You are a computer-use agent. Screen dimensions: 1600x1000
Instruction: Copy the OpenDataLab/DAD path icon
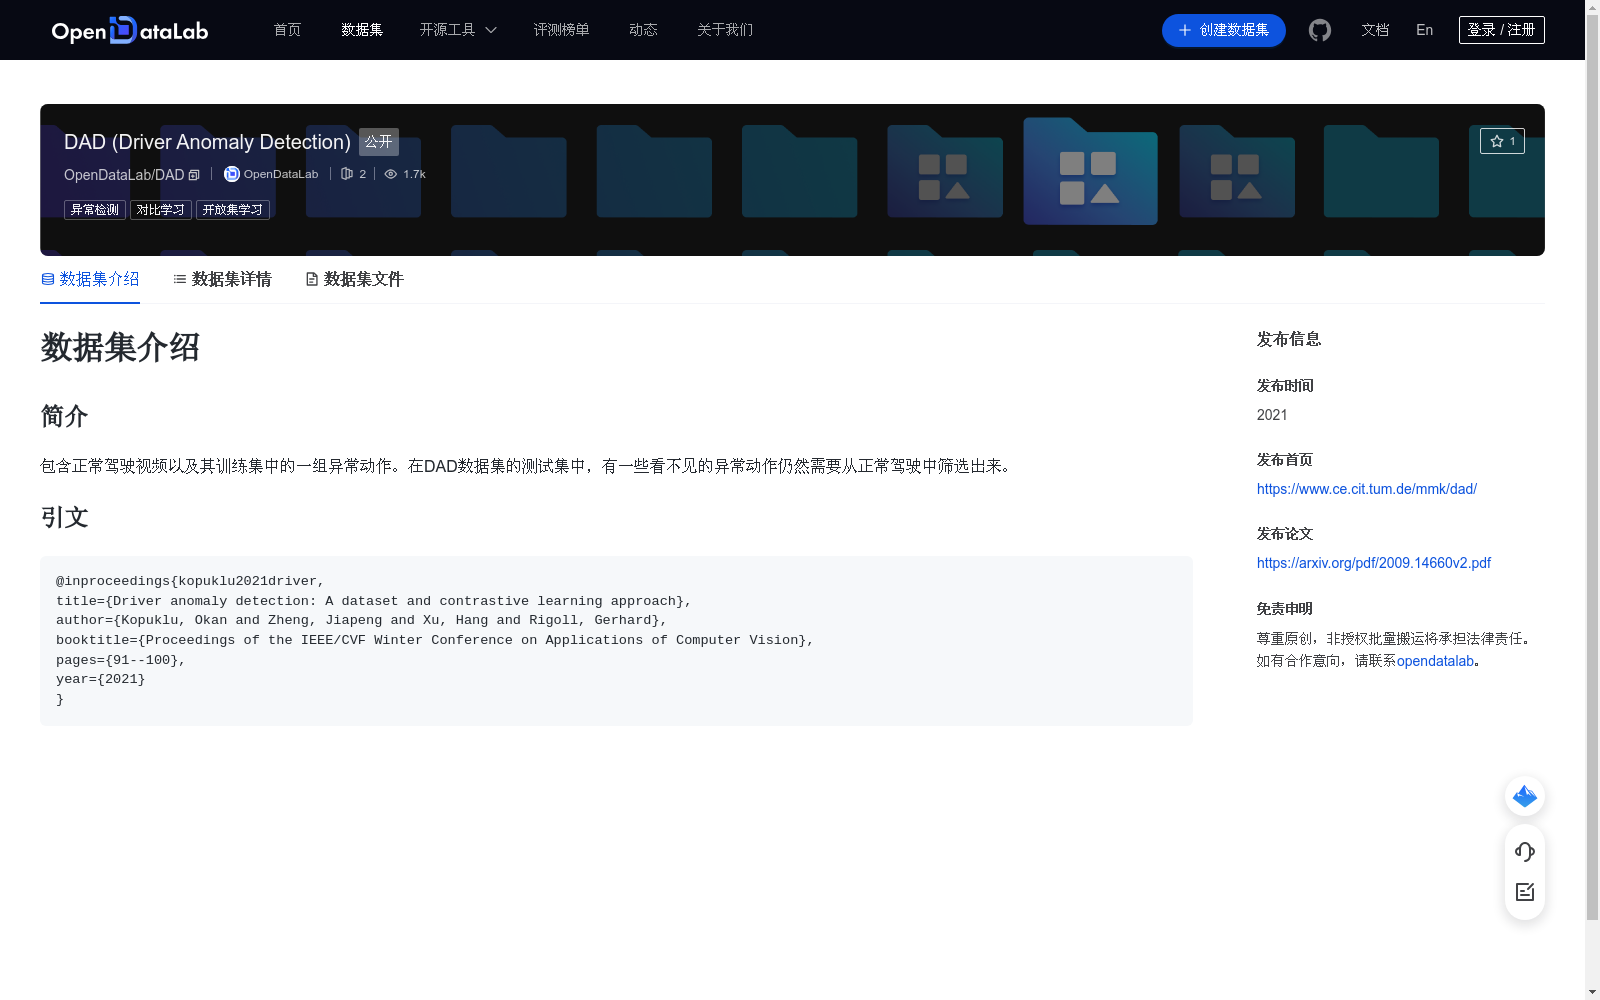click(x=194, y=175)
